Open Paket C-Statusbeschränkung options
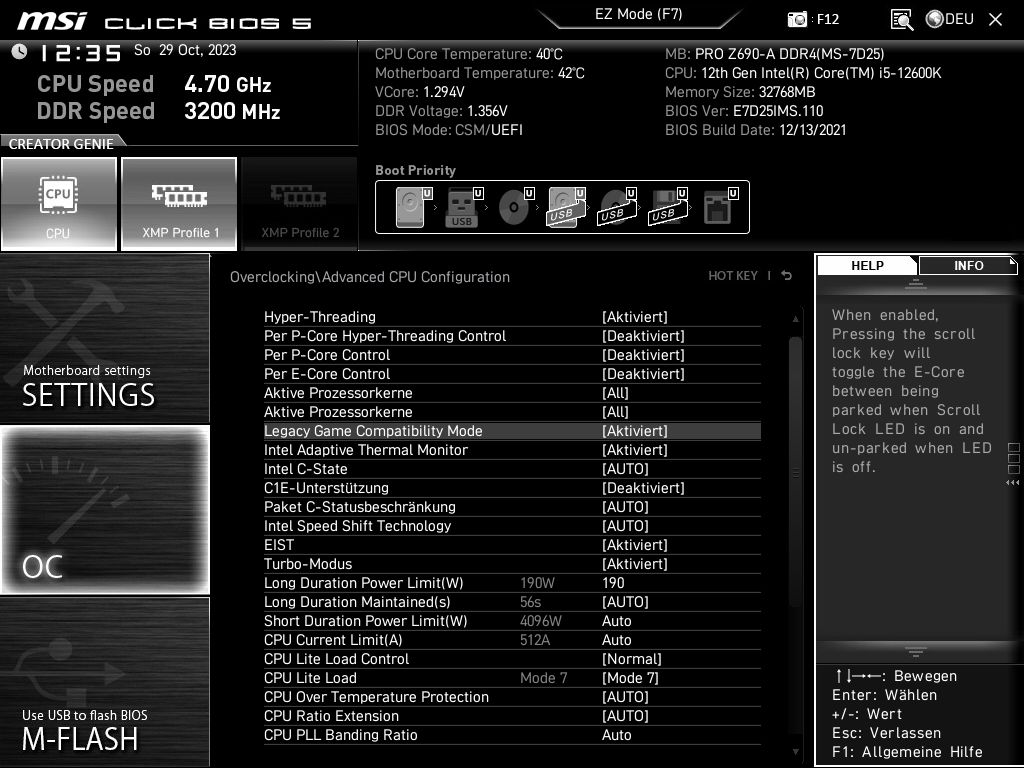 tap(512, 507)
